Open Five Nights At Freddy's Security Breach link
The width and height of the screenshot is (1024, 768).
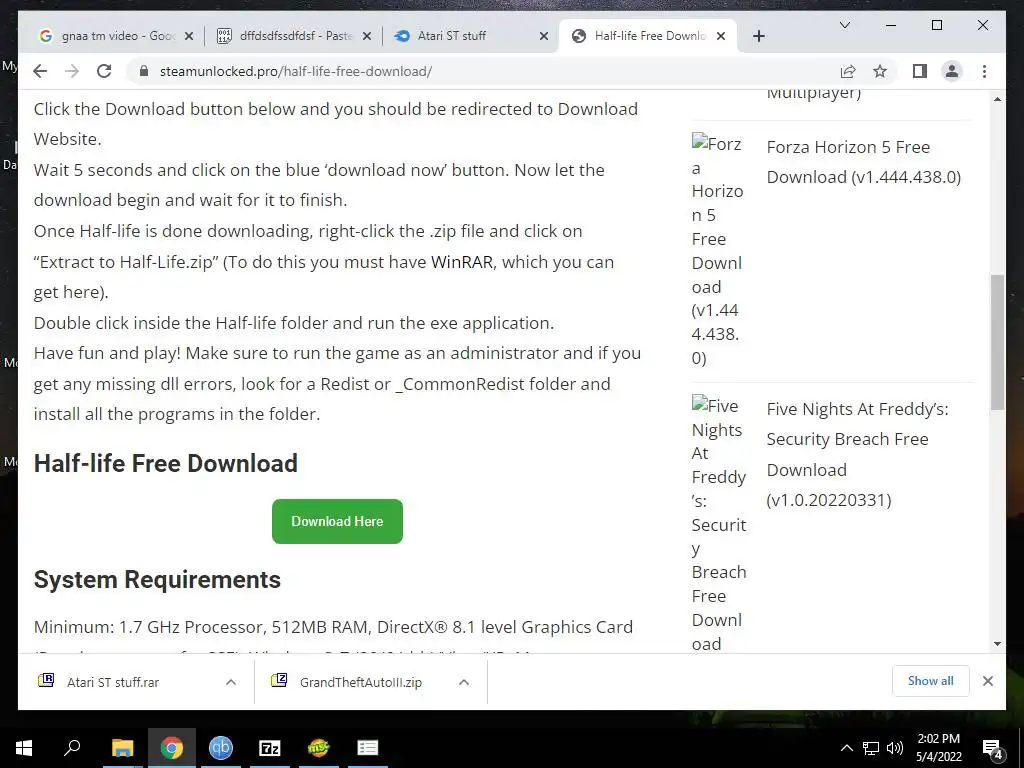[x=857, y=455]
